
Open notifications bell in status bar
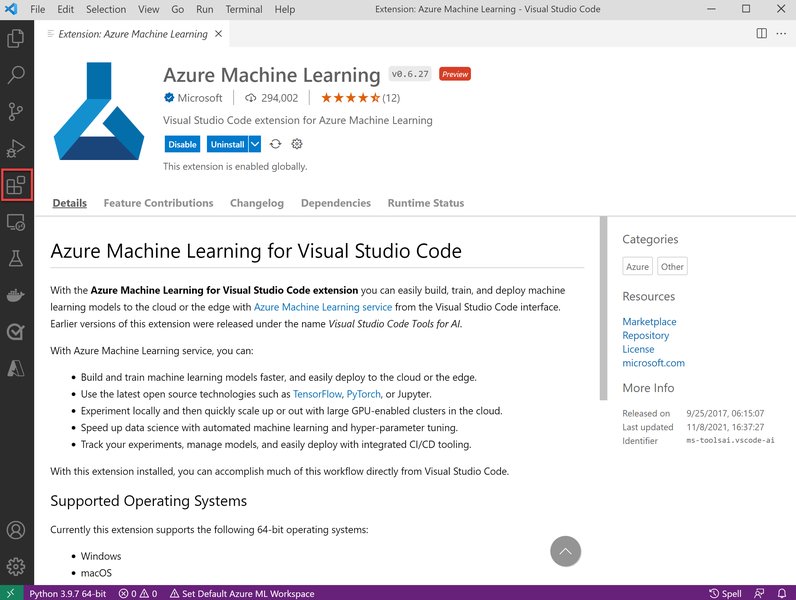coord(782,593)
